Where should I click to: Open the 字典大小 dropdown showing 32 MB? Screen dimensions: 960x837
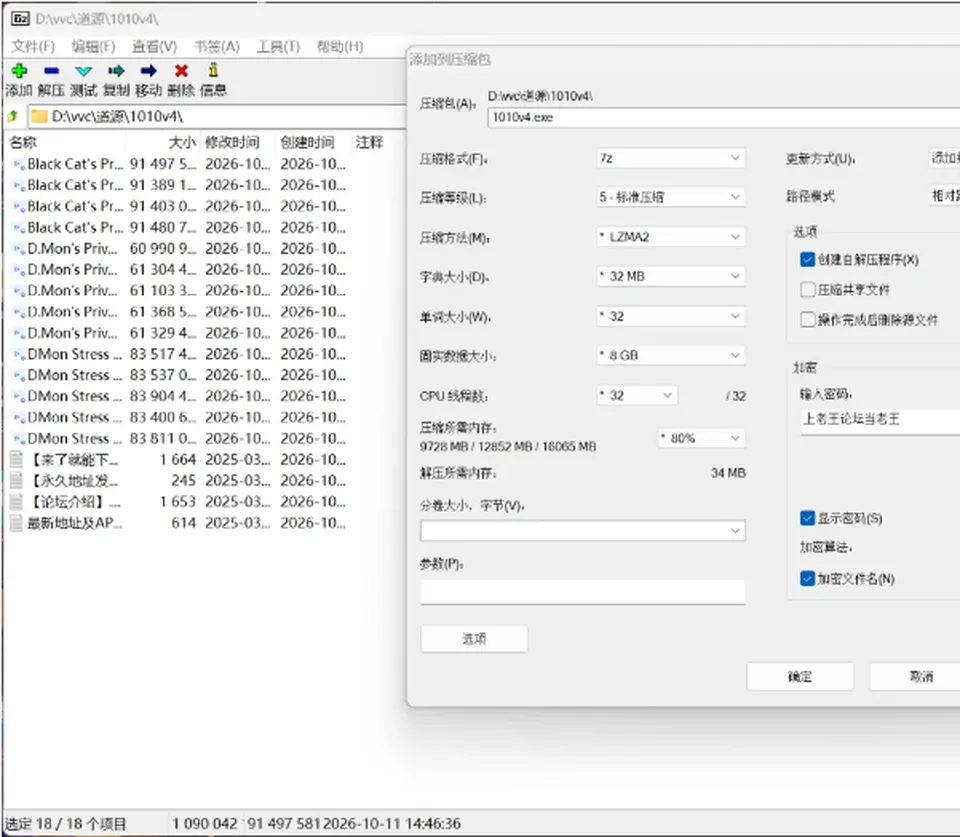pyautogui.click(x=670, y=277)
